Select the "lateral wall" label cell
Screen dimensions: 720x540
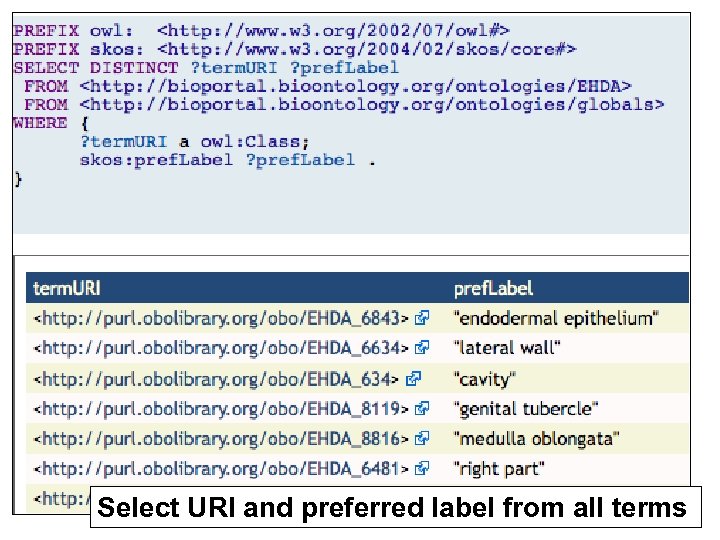coord(507,349)
